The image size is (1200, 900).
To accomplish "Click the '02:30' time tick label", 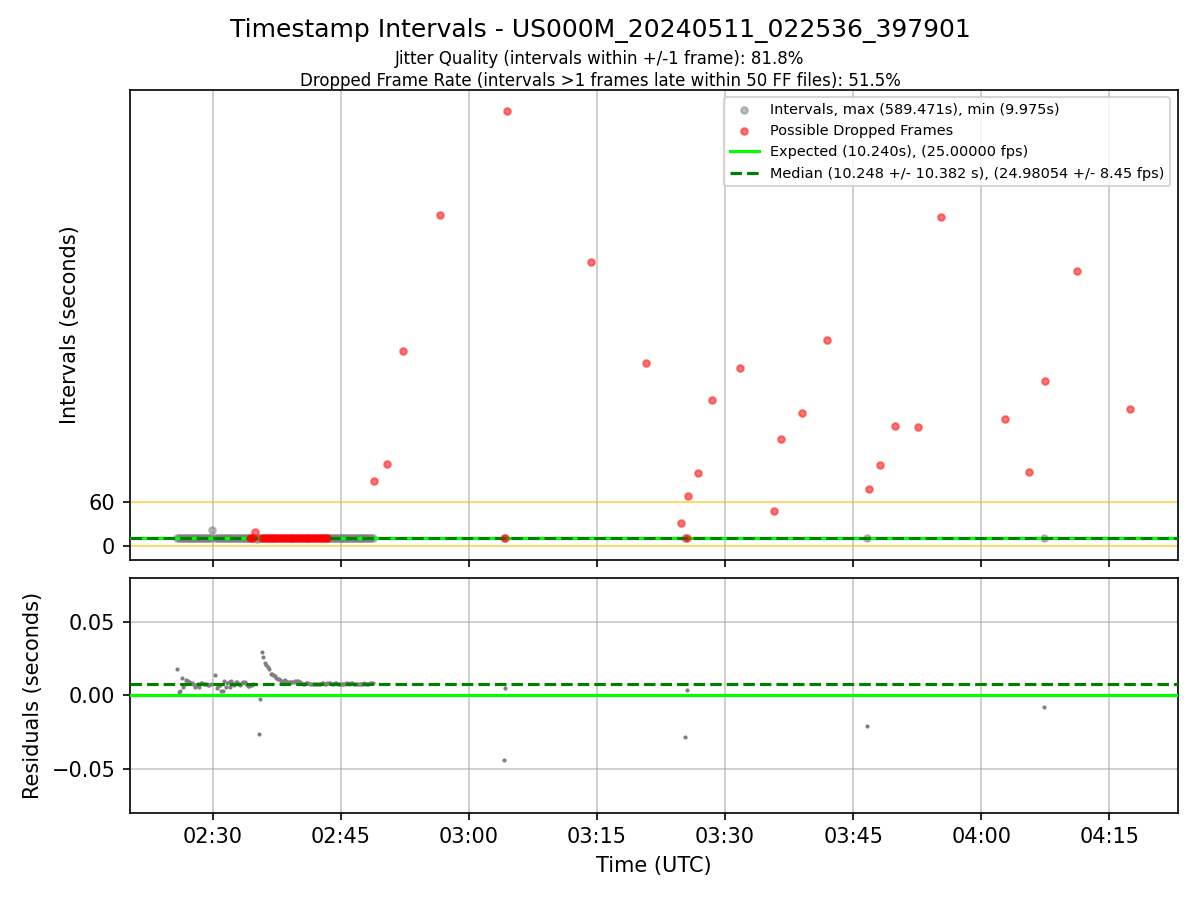I will (212, 836).
